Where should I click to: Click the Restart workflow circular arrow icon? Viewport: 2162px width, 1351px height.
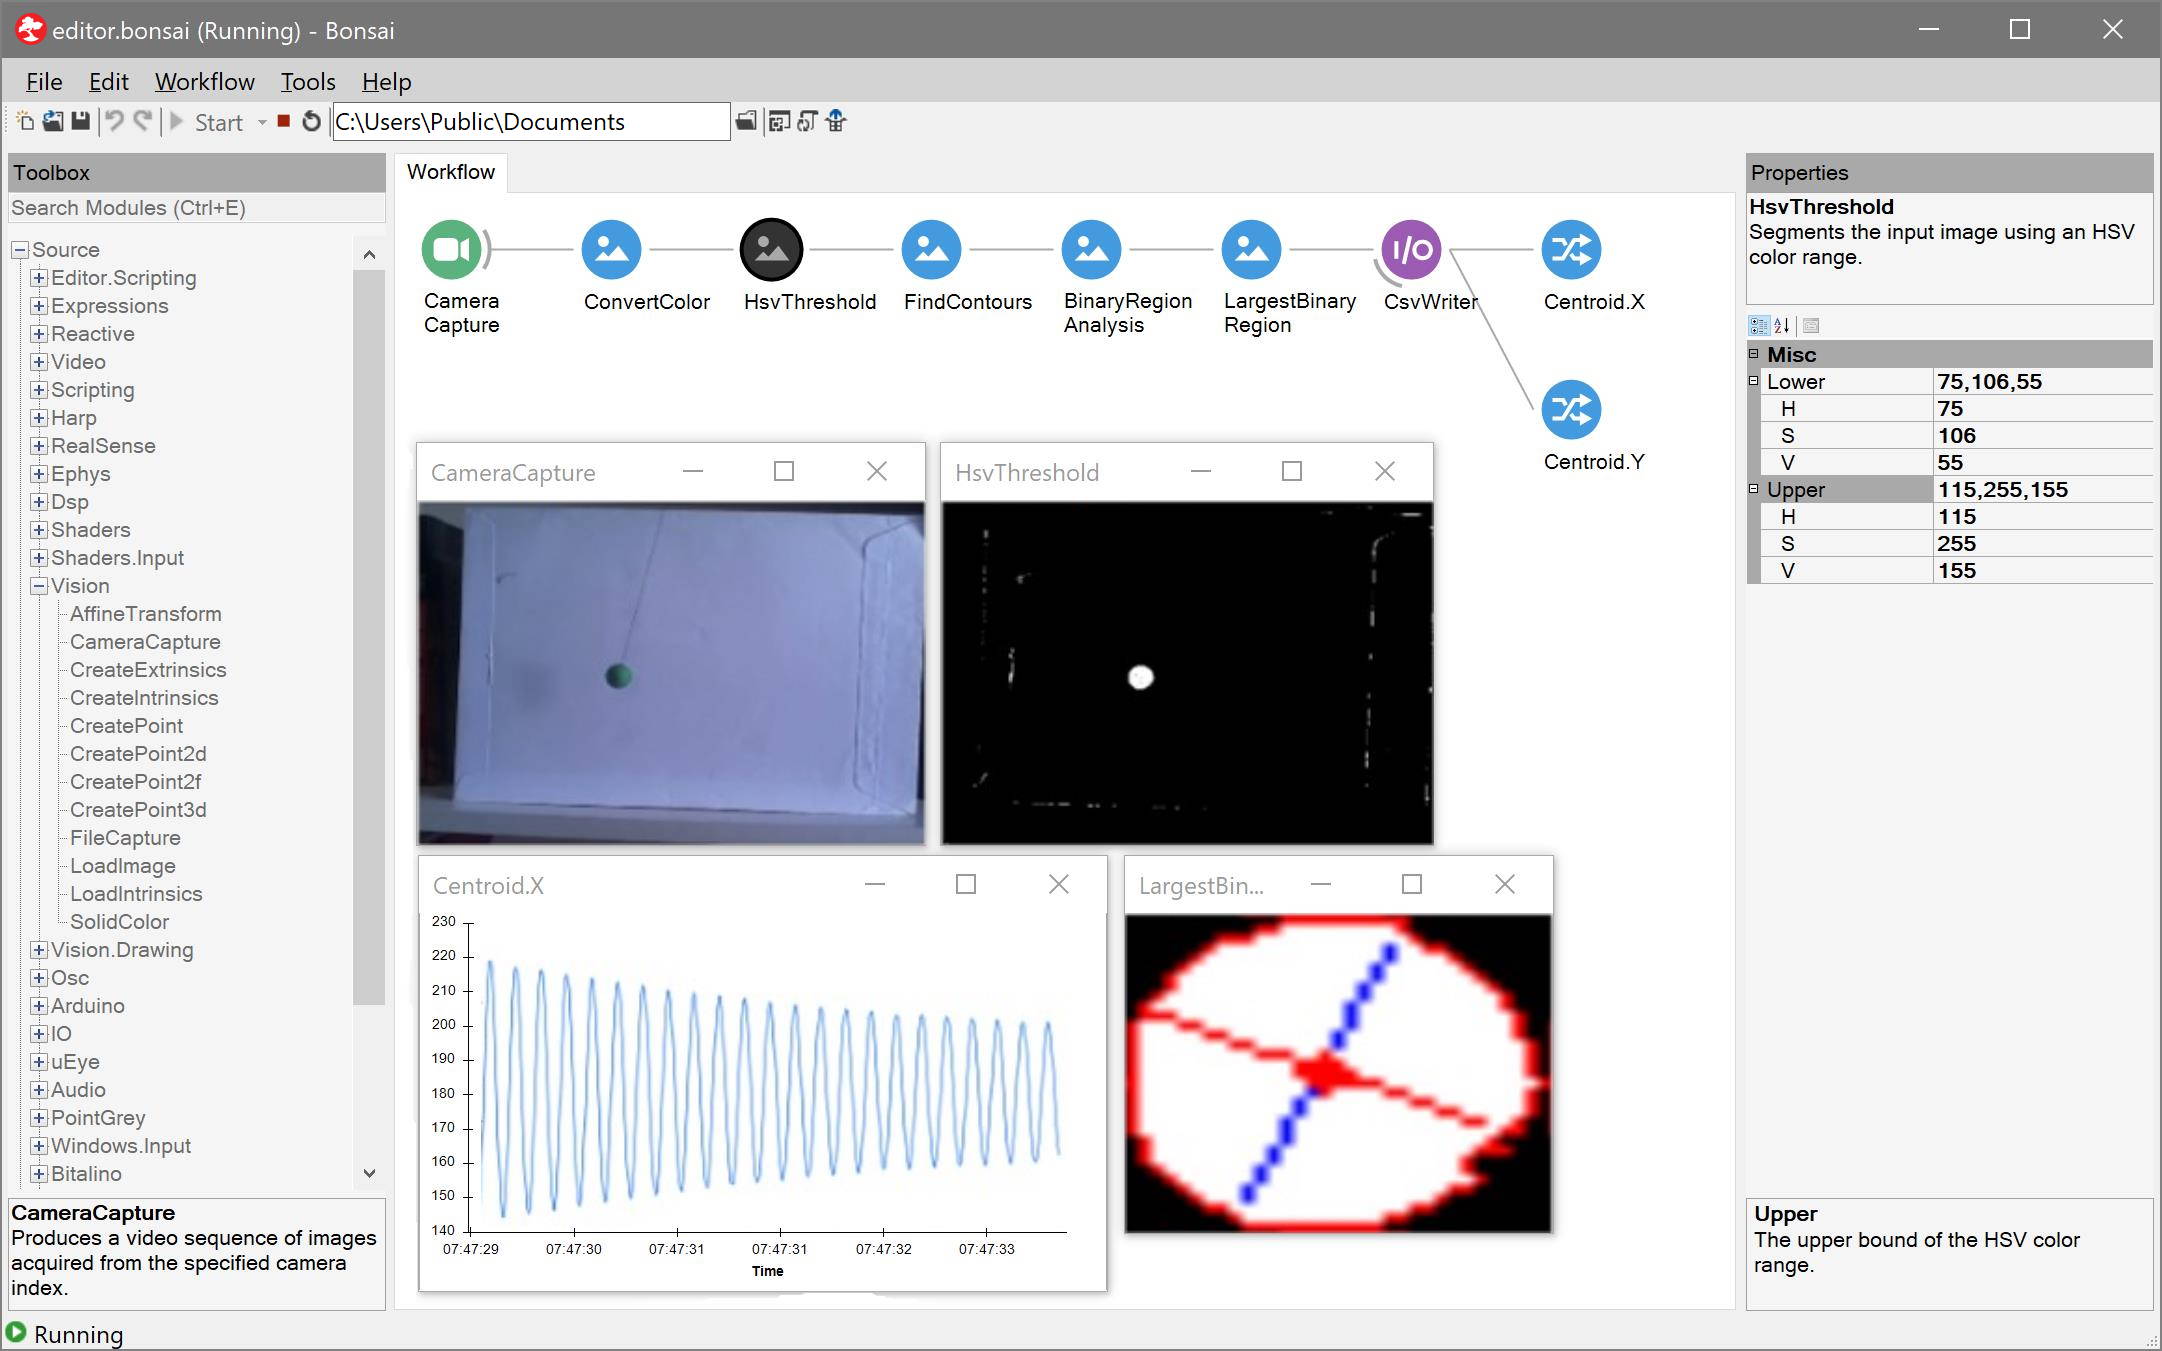click(x=311, y=122)
